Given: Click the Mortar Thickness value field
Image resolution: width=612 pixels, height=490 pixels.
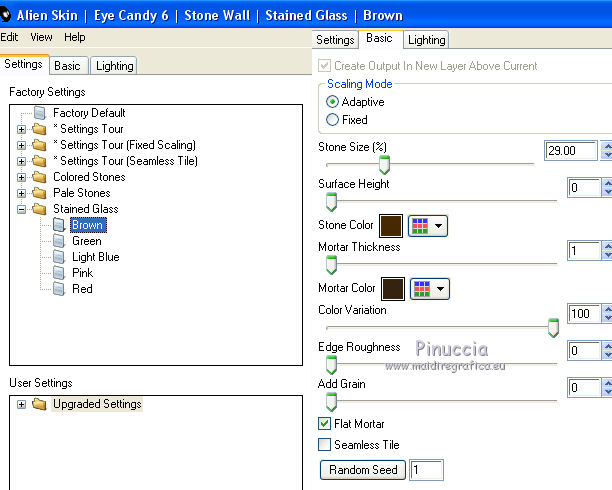Looking at the screenshot, I should (x=584, y=251).
